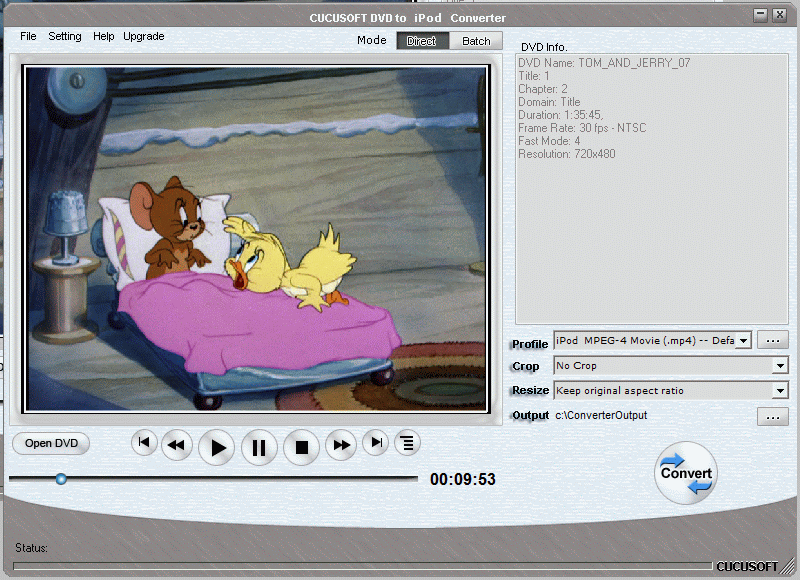Play the DVD preview

217,447
